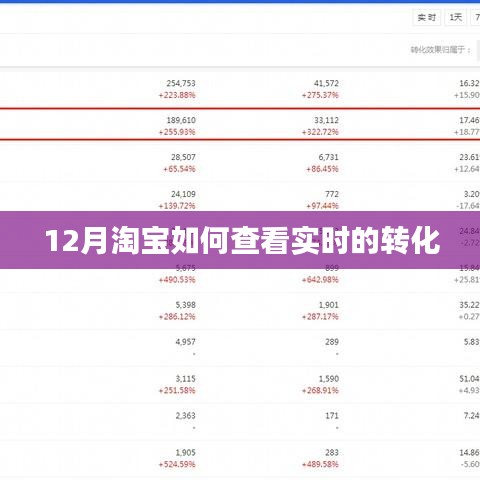Screen dimensions: 480x480
Task: Click the +490.53% growth percentage
Action: click(x=177, y=280)
